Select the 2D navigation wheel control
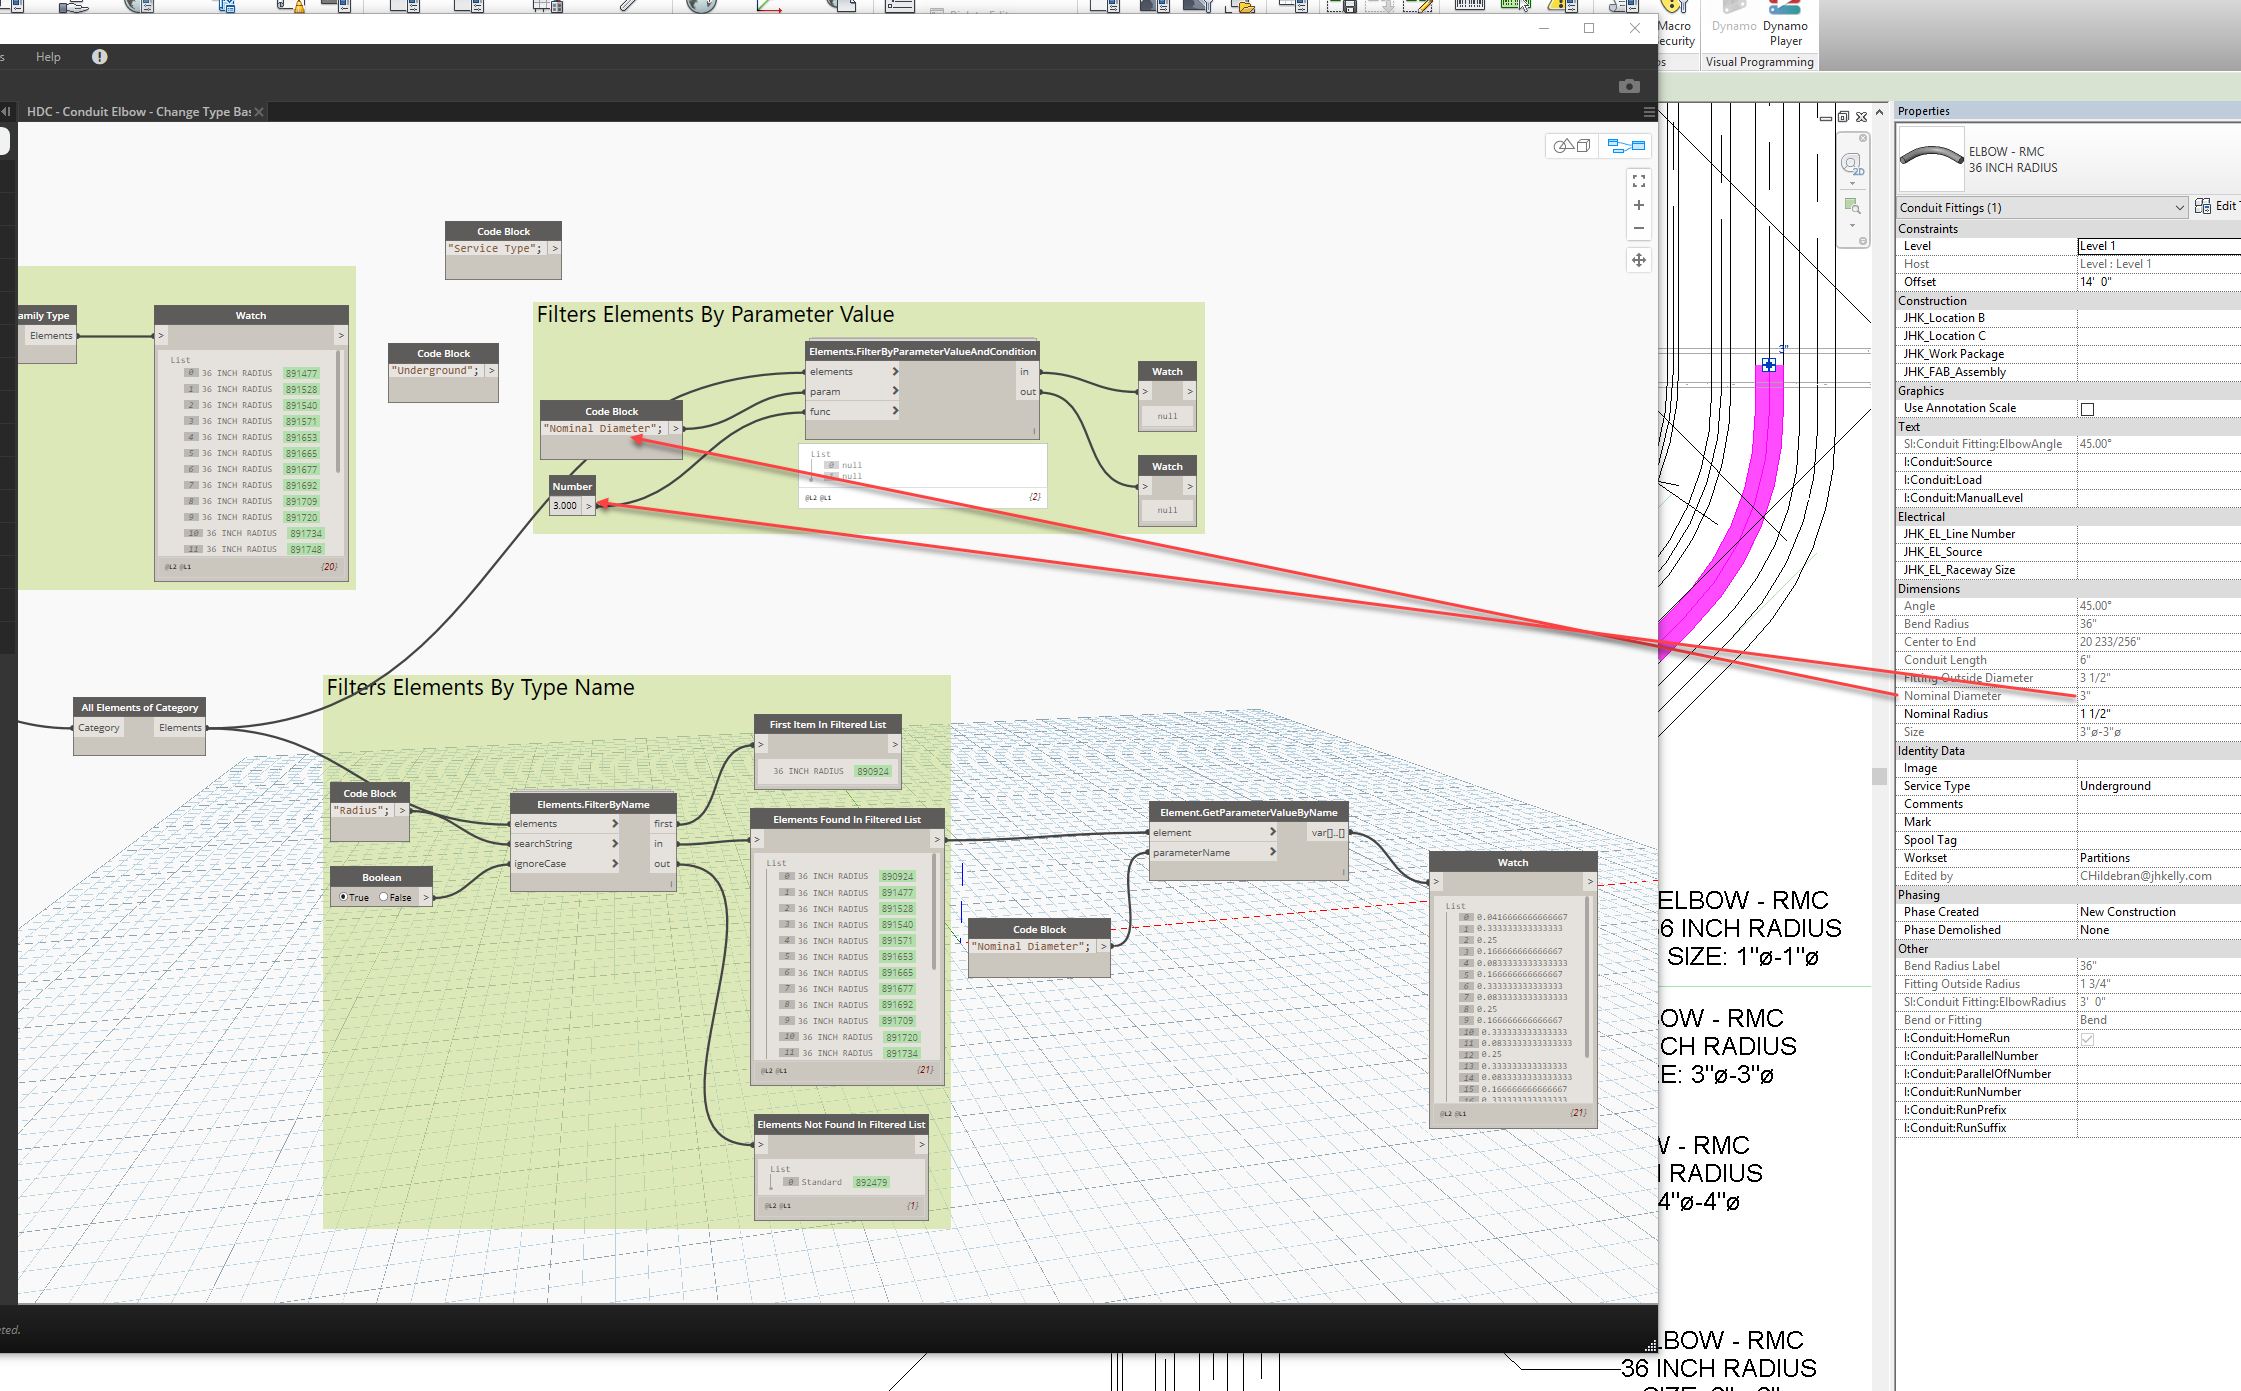Image resolution: width=2241 pixels, height=1391 pixels. pyautogui.click(x=1851, y=162)
